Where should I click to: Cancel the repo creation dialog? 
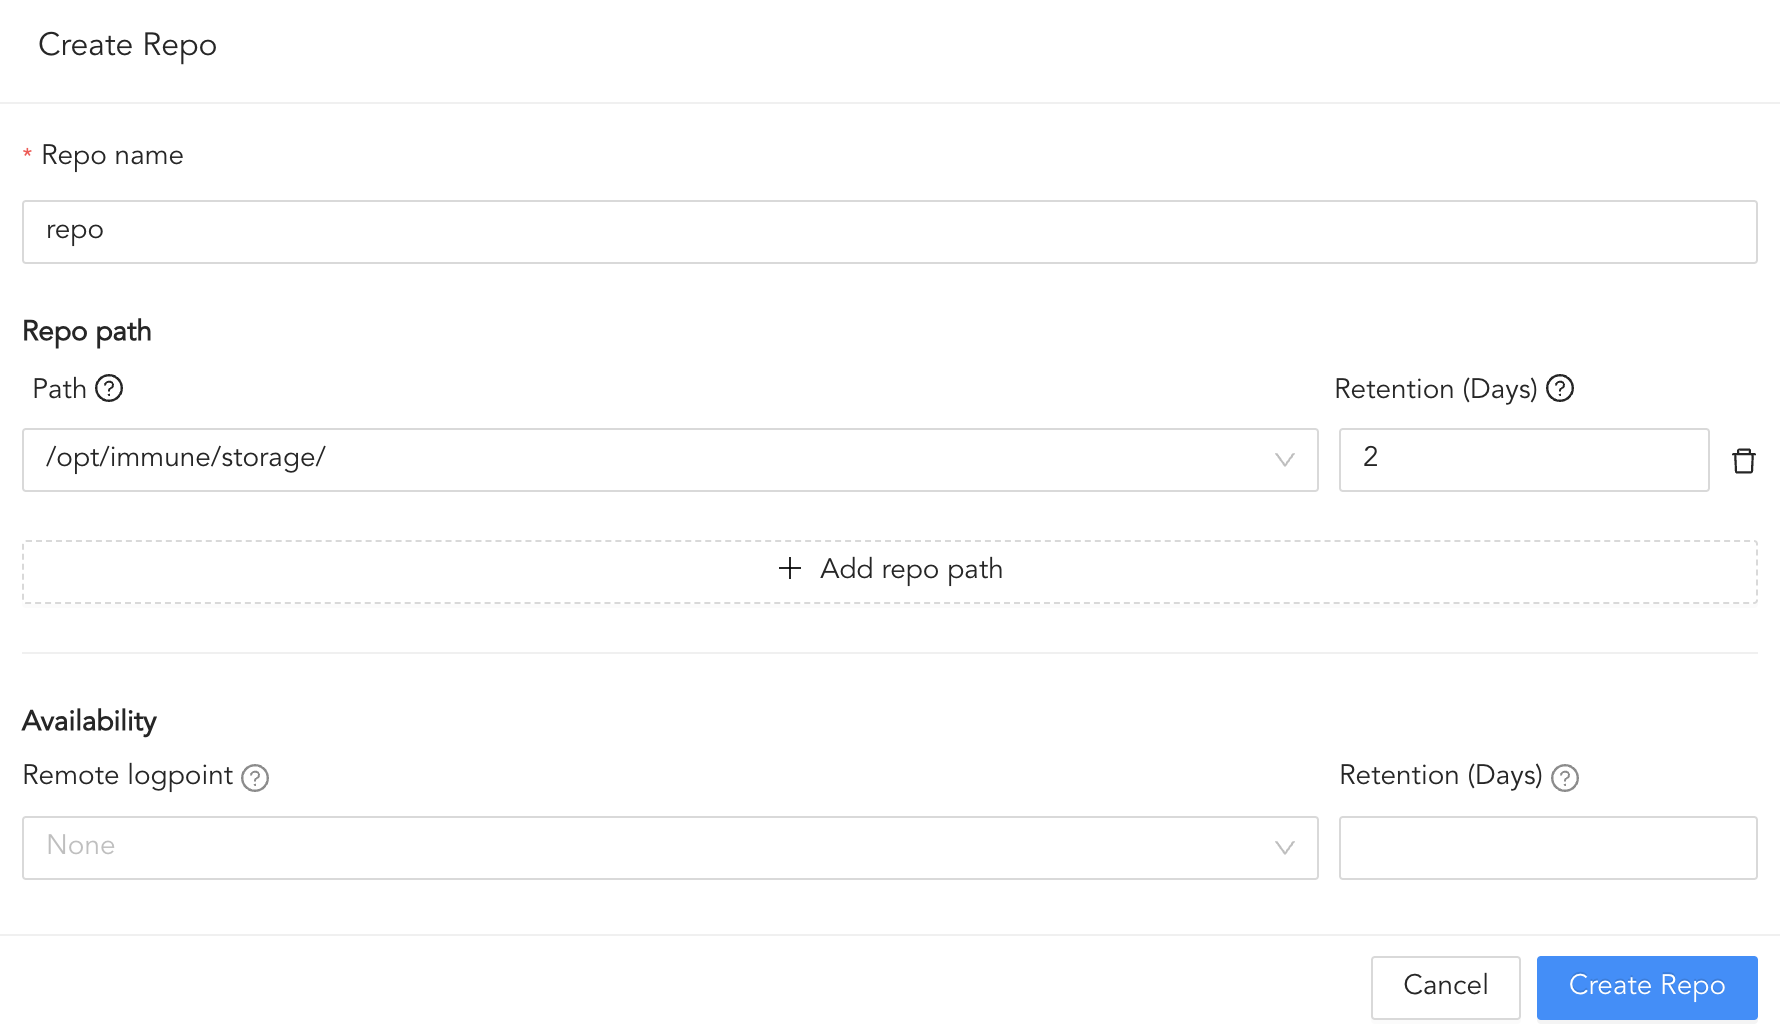1445,986
